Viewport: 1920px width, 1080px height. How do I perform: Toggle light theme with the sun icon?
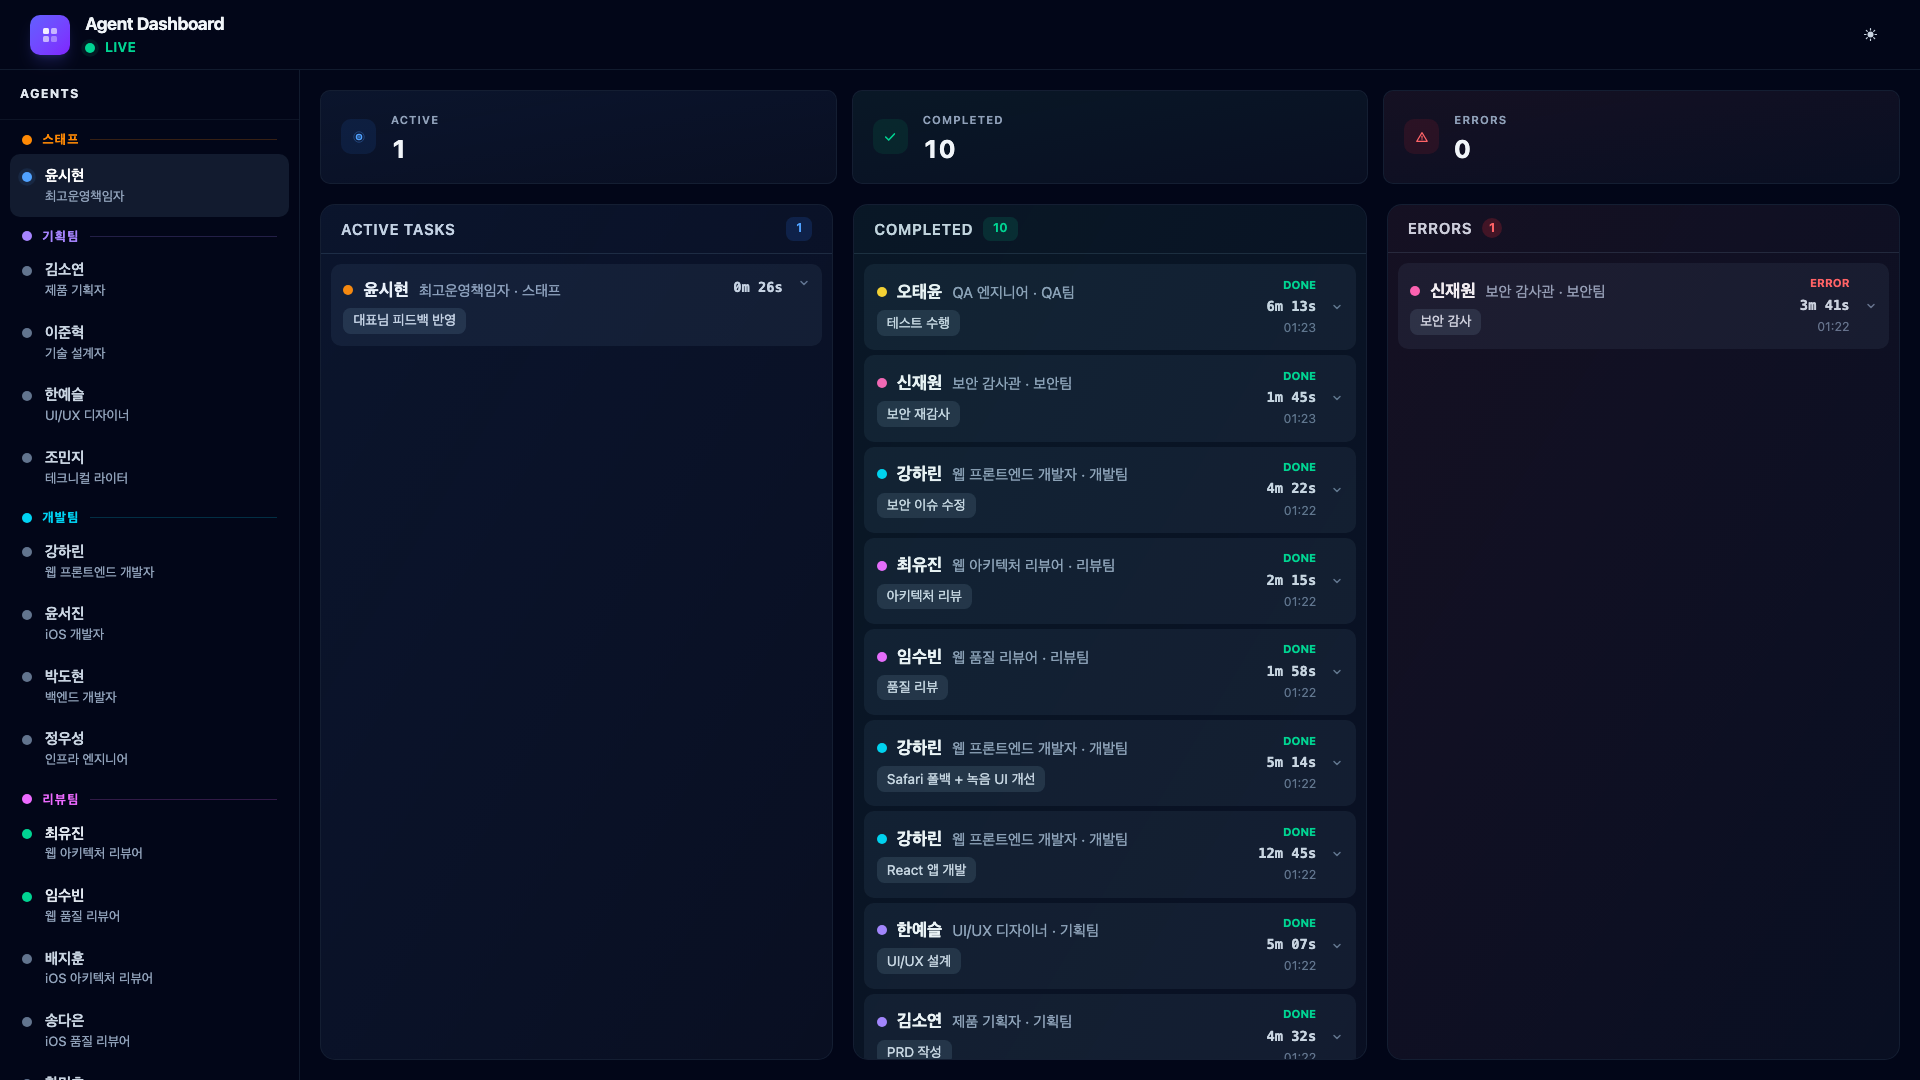[x=1870, y=34]
